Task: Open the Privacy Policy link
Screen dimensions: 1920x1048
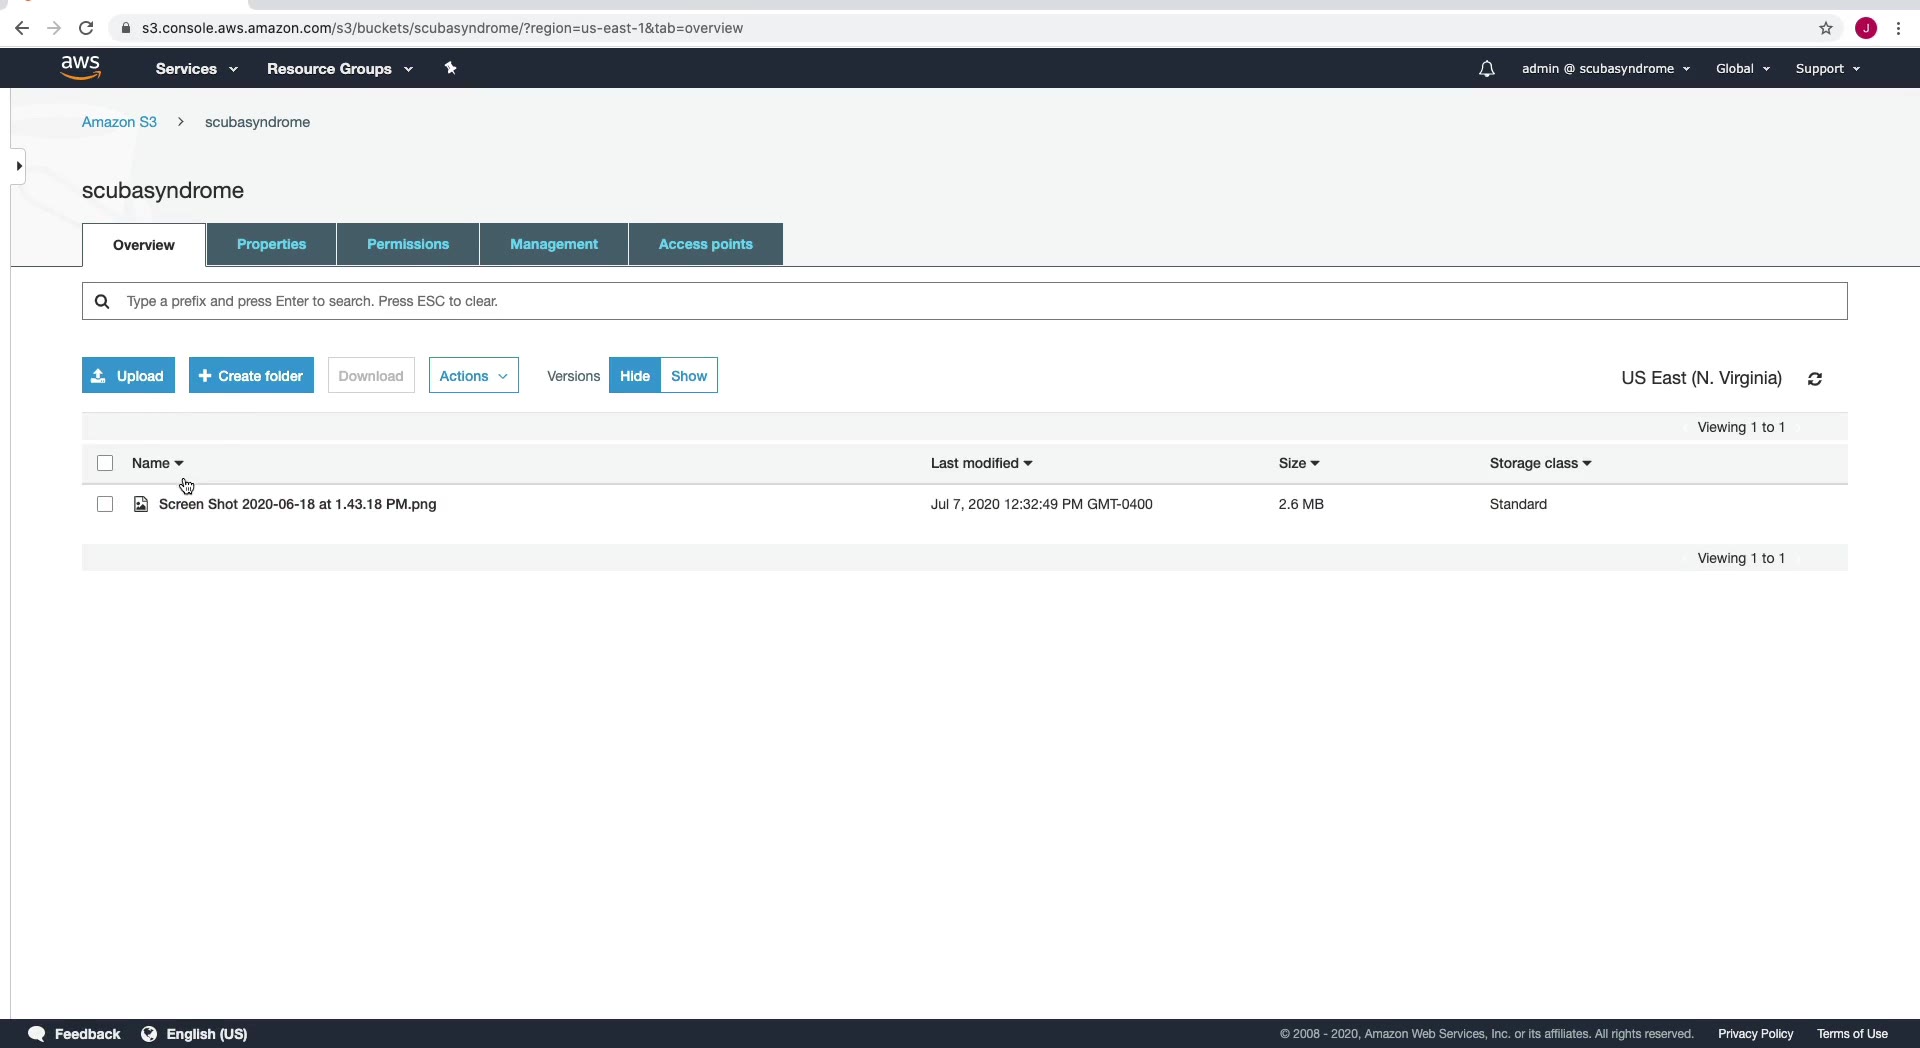Action: click(1755, 1034)
